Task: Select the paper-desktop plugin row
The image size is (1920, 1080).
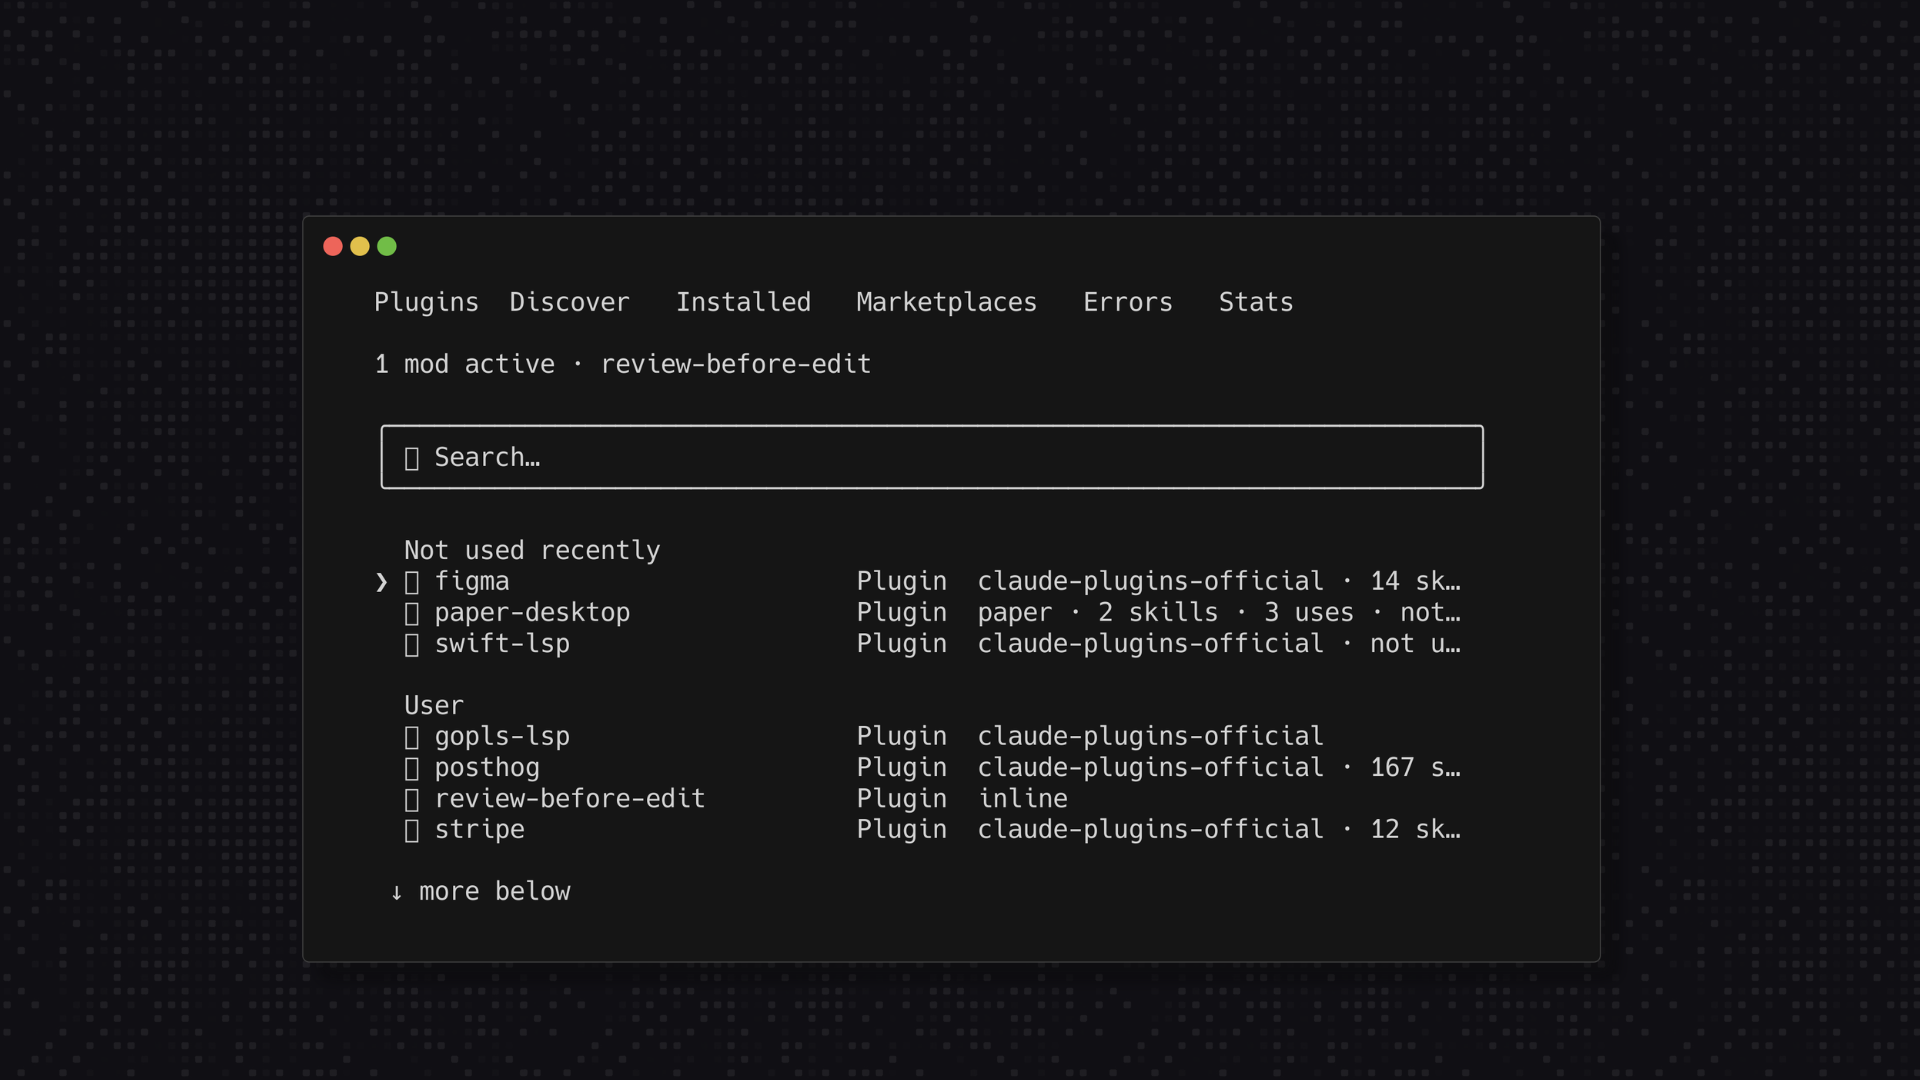Action: pyautogui.click(x=918, y=612)
